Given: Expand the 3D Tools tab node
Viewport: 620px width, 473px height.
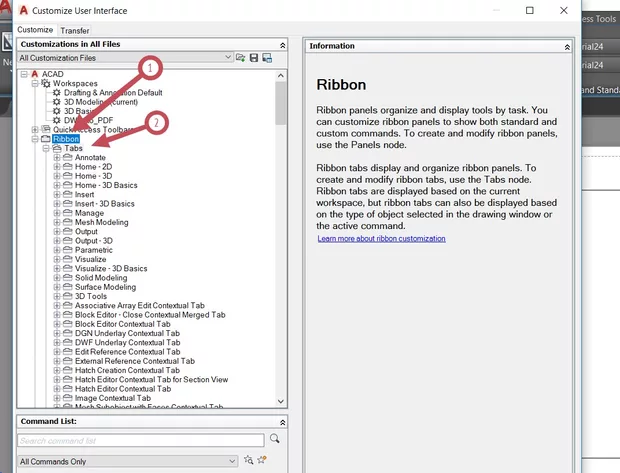Looking at the screenshot, I should click(57, 296).
